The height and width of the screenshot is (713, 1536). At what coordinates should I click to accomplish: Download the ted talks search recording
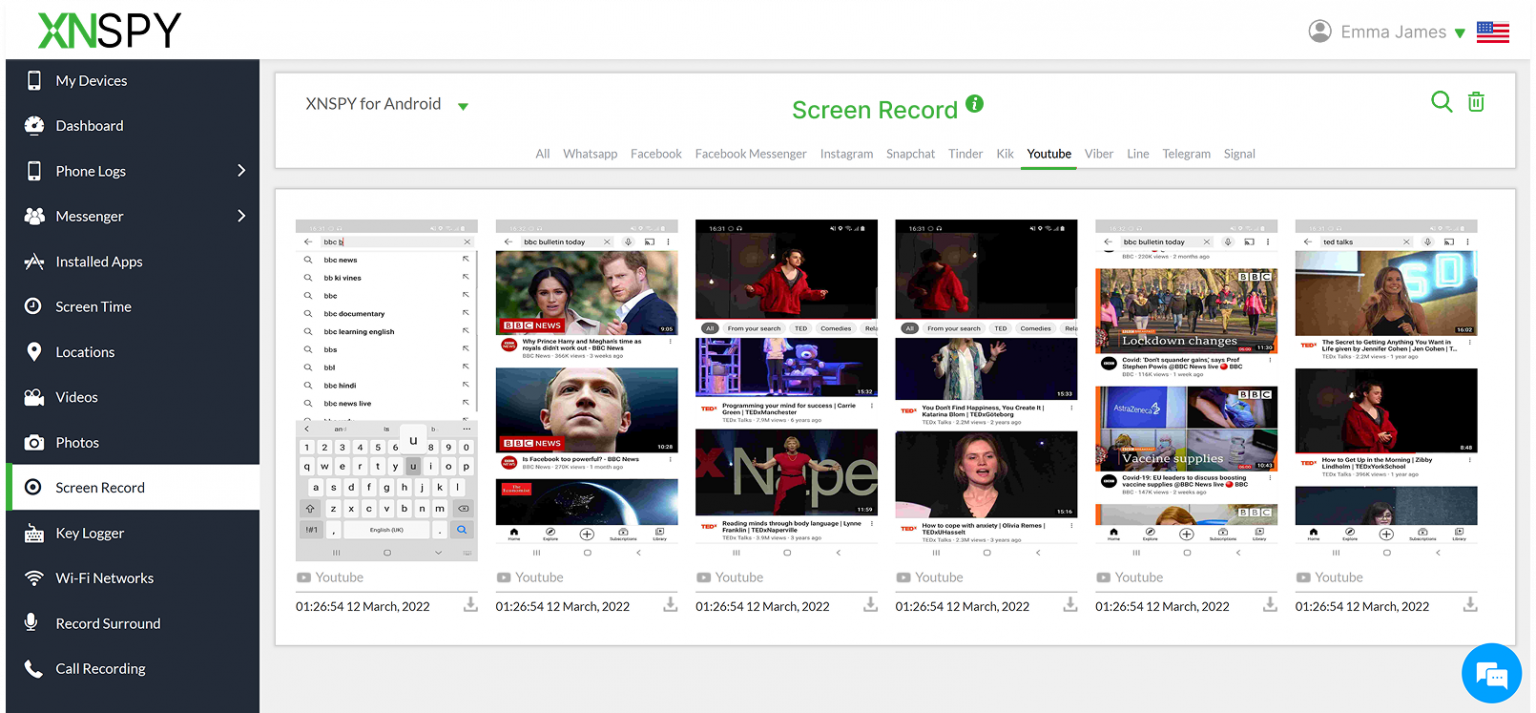[1470, 605]
